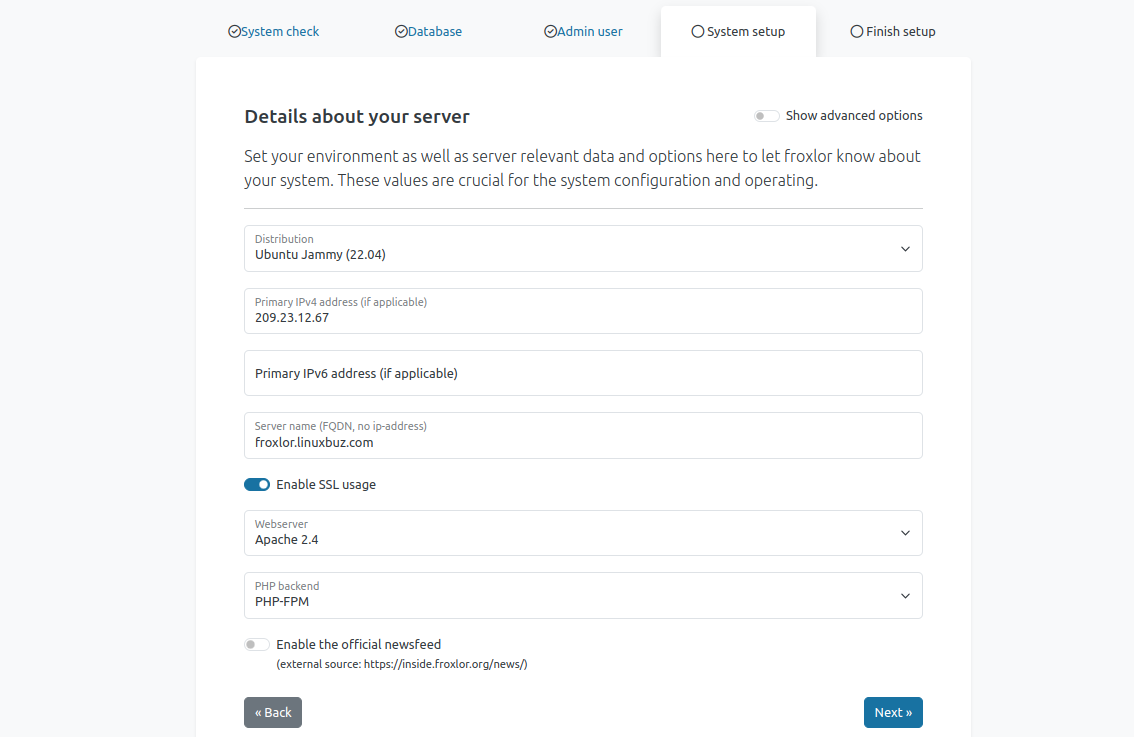Click the « Back button

pos(273,712)
